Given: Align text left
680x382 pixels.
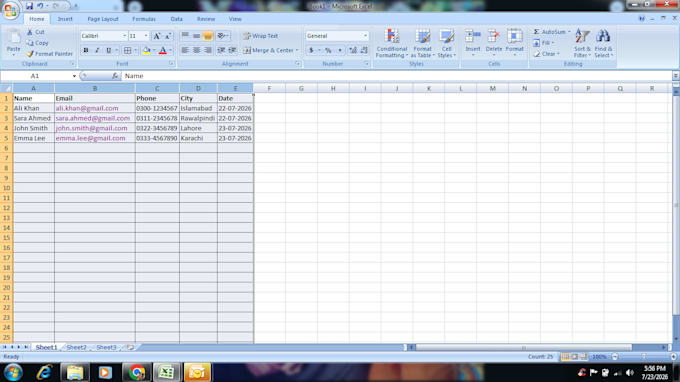Looking at the screenshot, I should click(185, 50).
